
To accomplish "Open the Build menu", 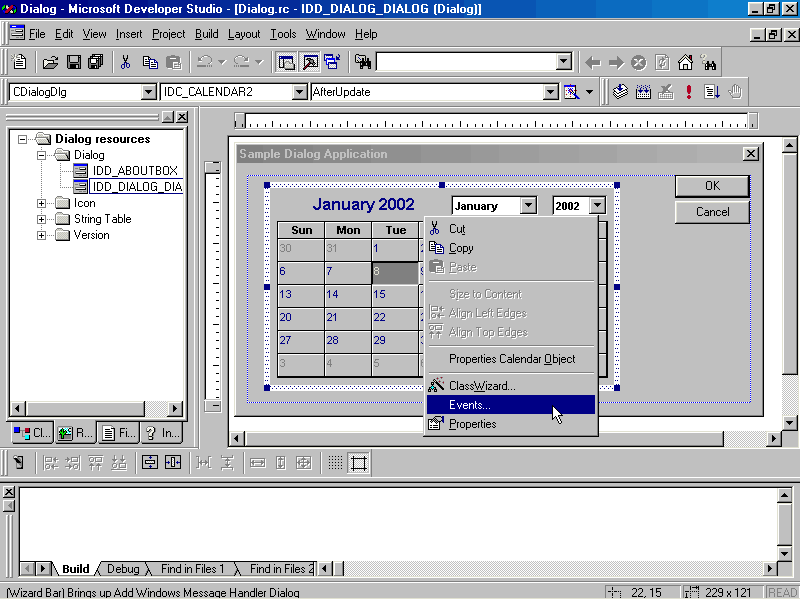I will [x=207, y=34].
